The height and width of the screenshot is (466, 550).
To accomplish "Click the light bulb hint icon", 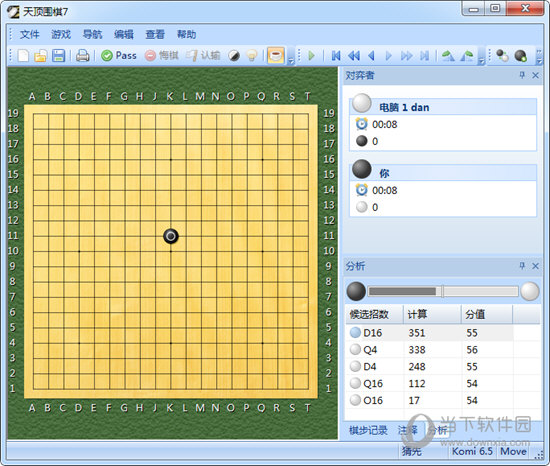I will 251,55.
